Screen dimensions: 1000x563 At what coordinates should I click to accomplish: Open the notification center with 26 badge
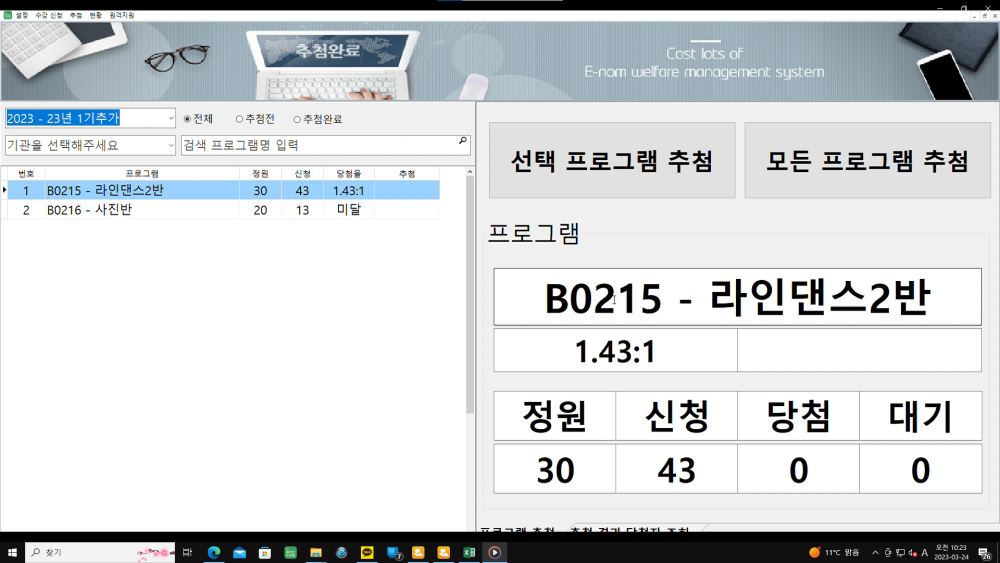[985, 553]
